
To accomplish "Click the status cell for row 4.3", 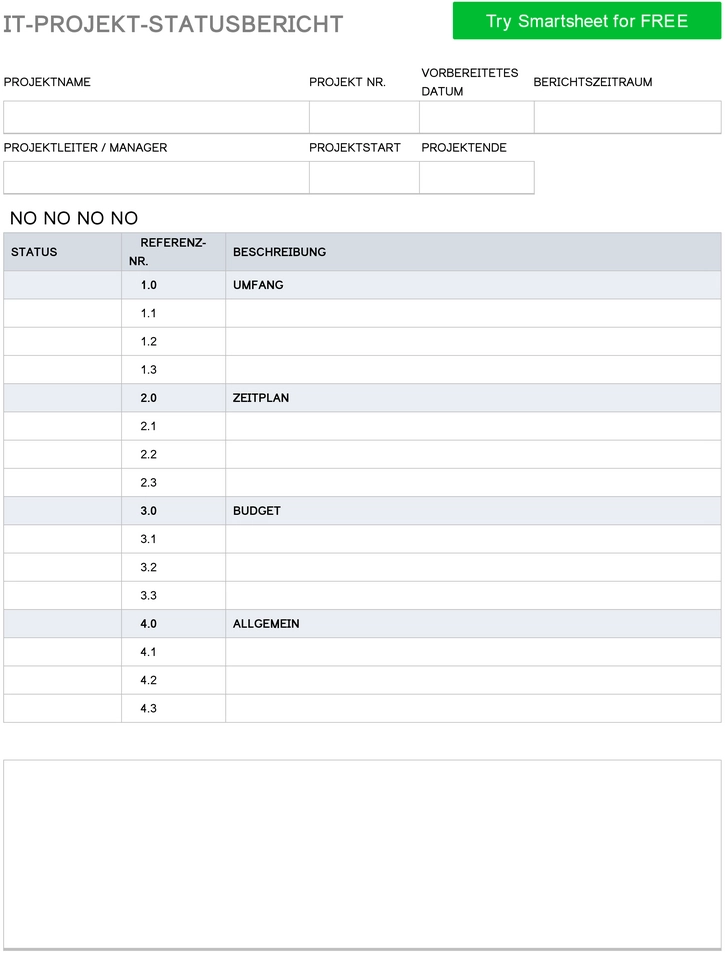I will coord(63,709).
